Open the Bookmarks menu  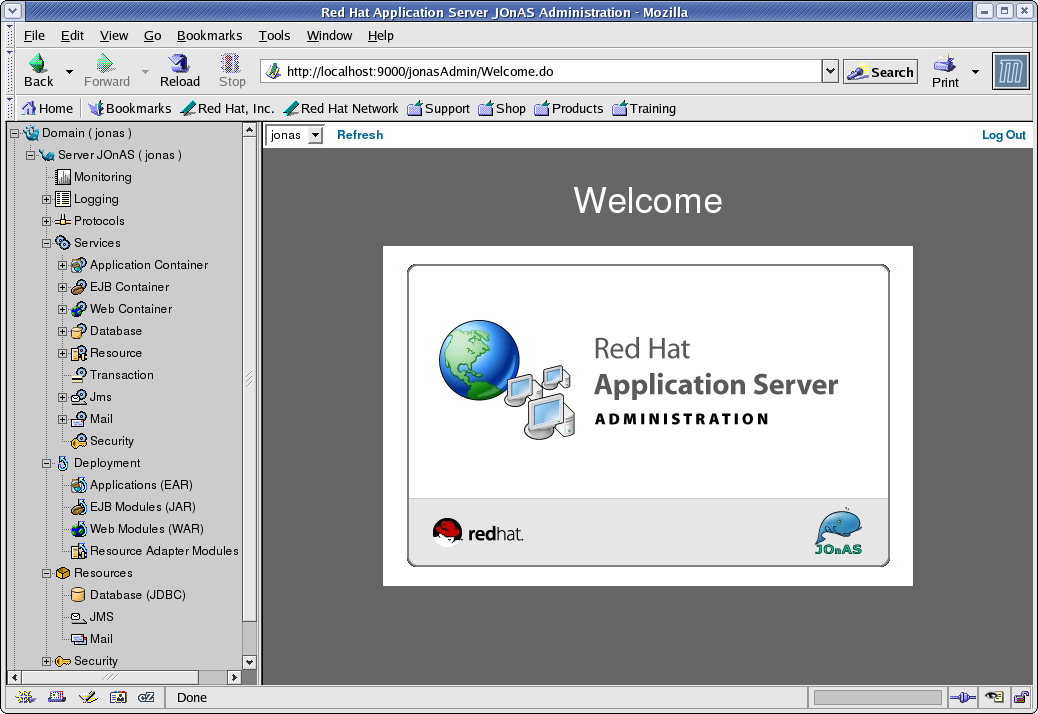coord(209,35)
